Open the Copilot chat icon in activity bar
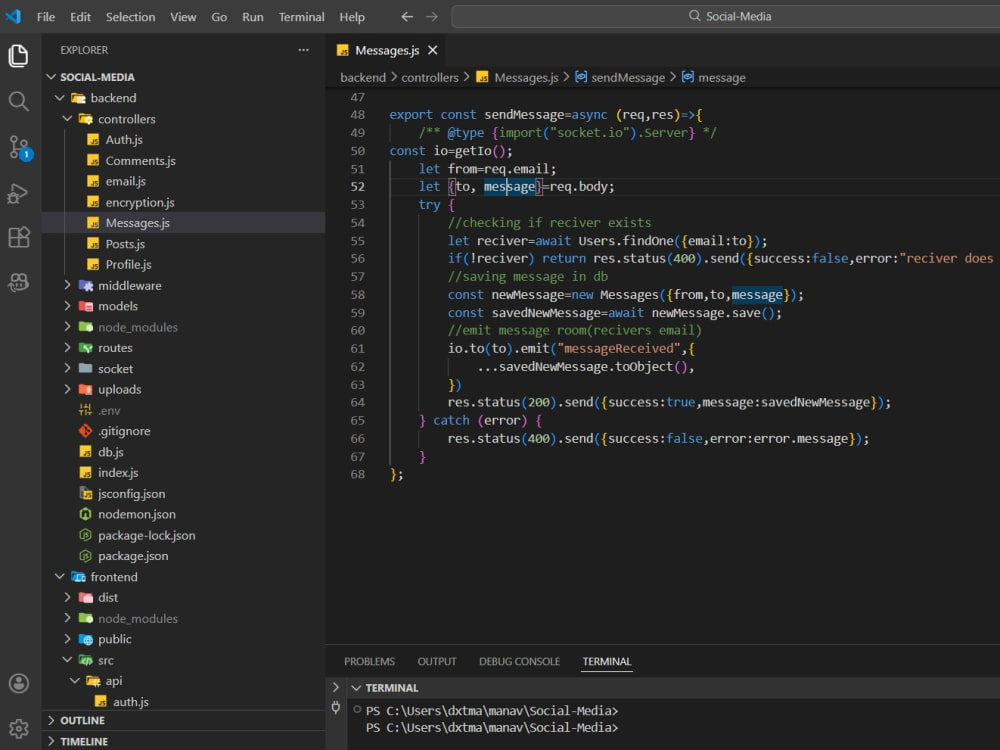Image resolution: width=1000 pixels, height=750 pixels. (x=18, y=282)
